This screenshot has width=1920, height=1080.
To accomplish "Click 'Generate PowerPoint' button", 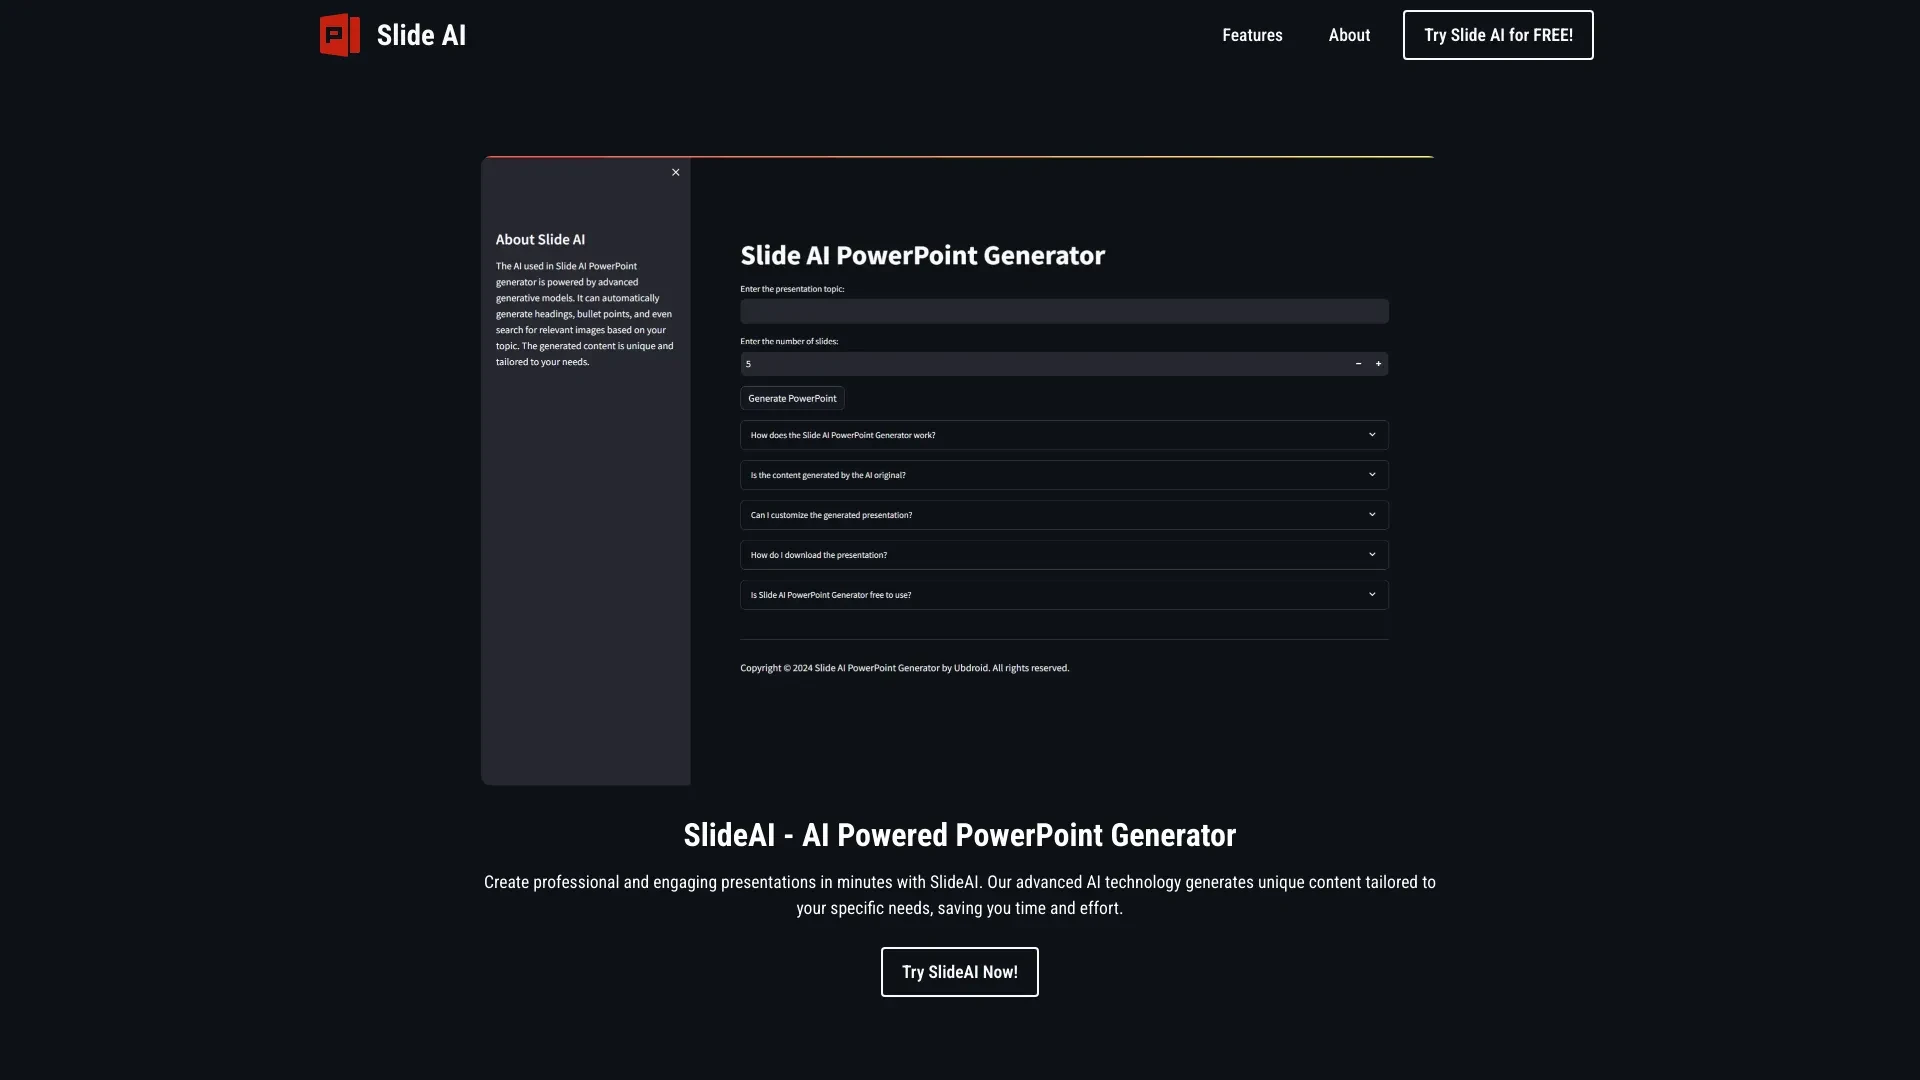I will (x=791, y=398).
